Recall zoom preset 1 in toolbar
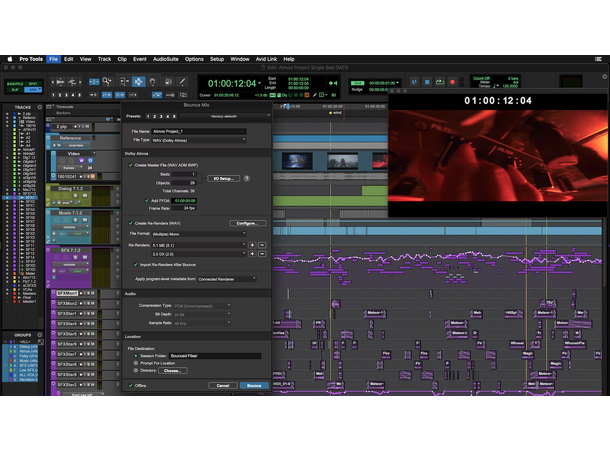This screenshot has width=610, height=450. click(x=53, y=95)
